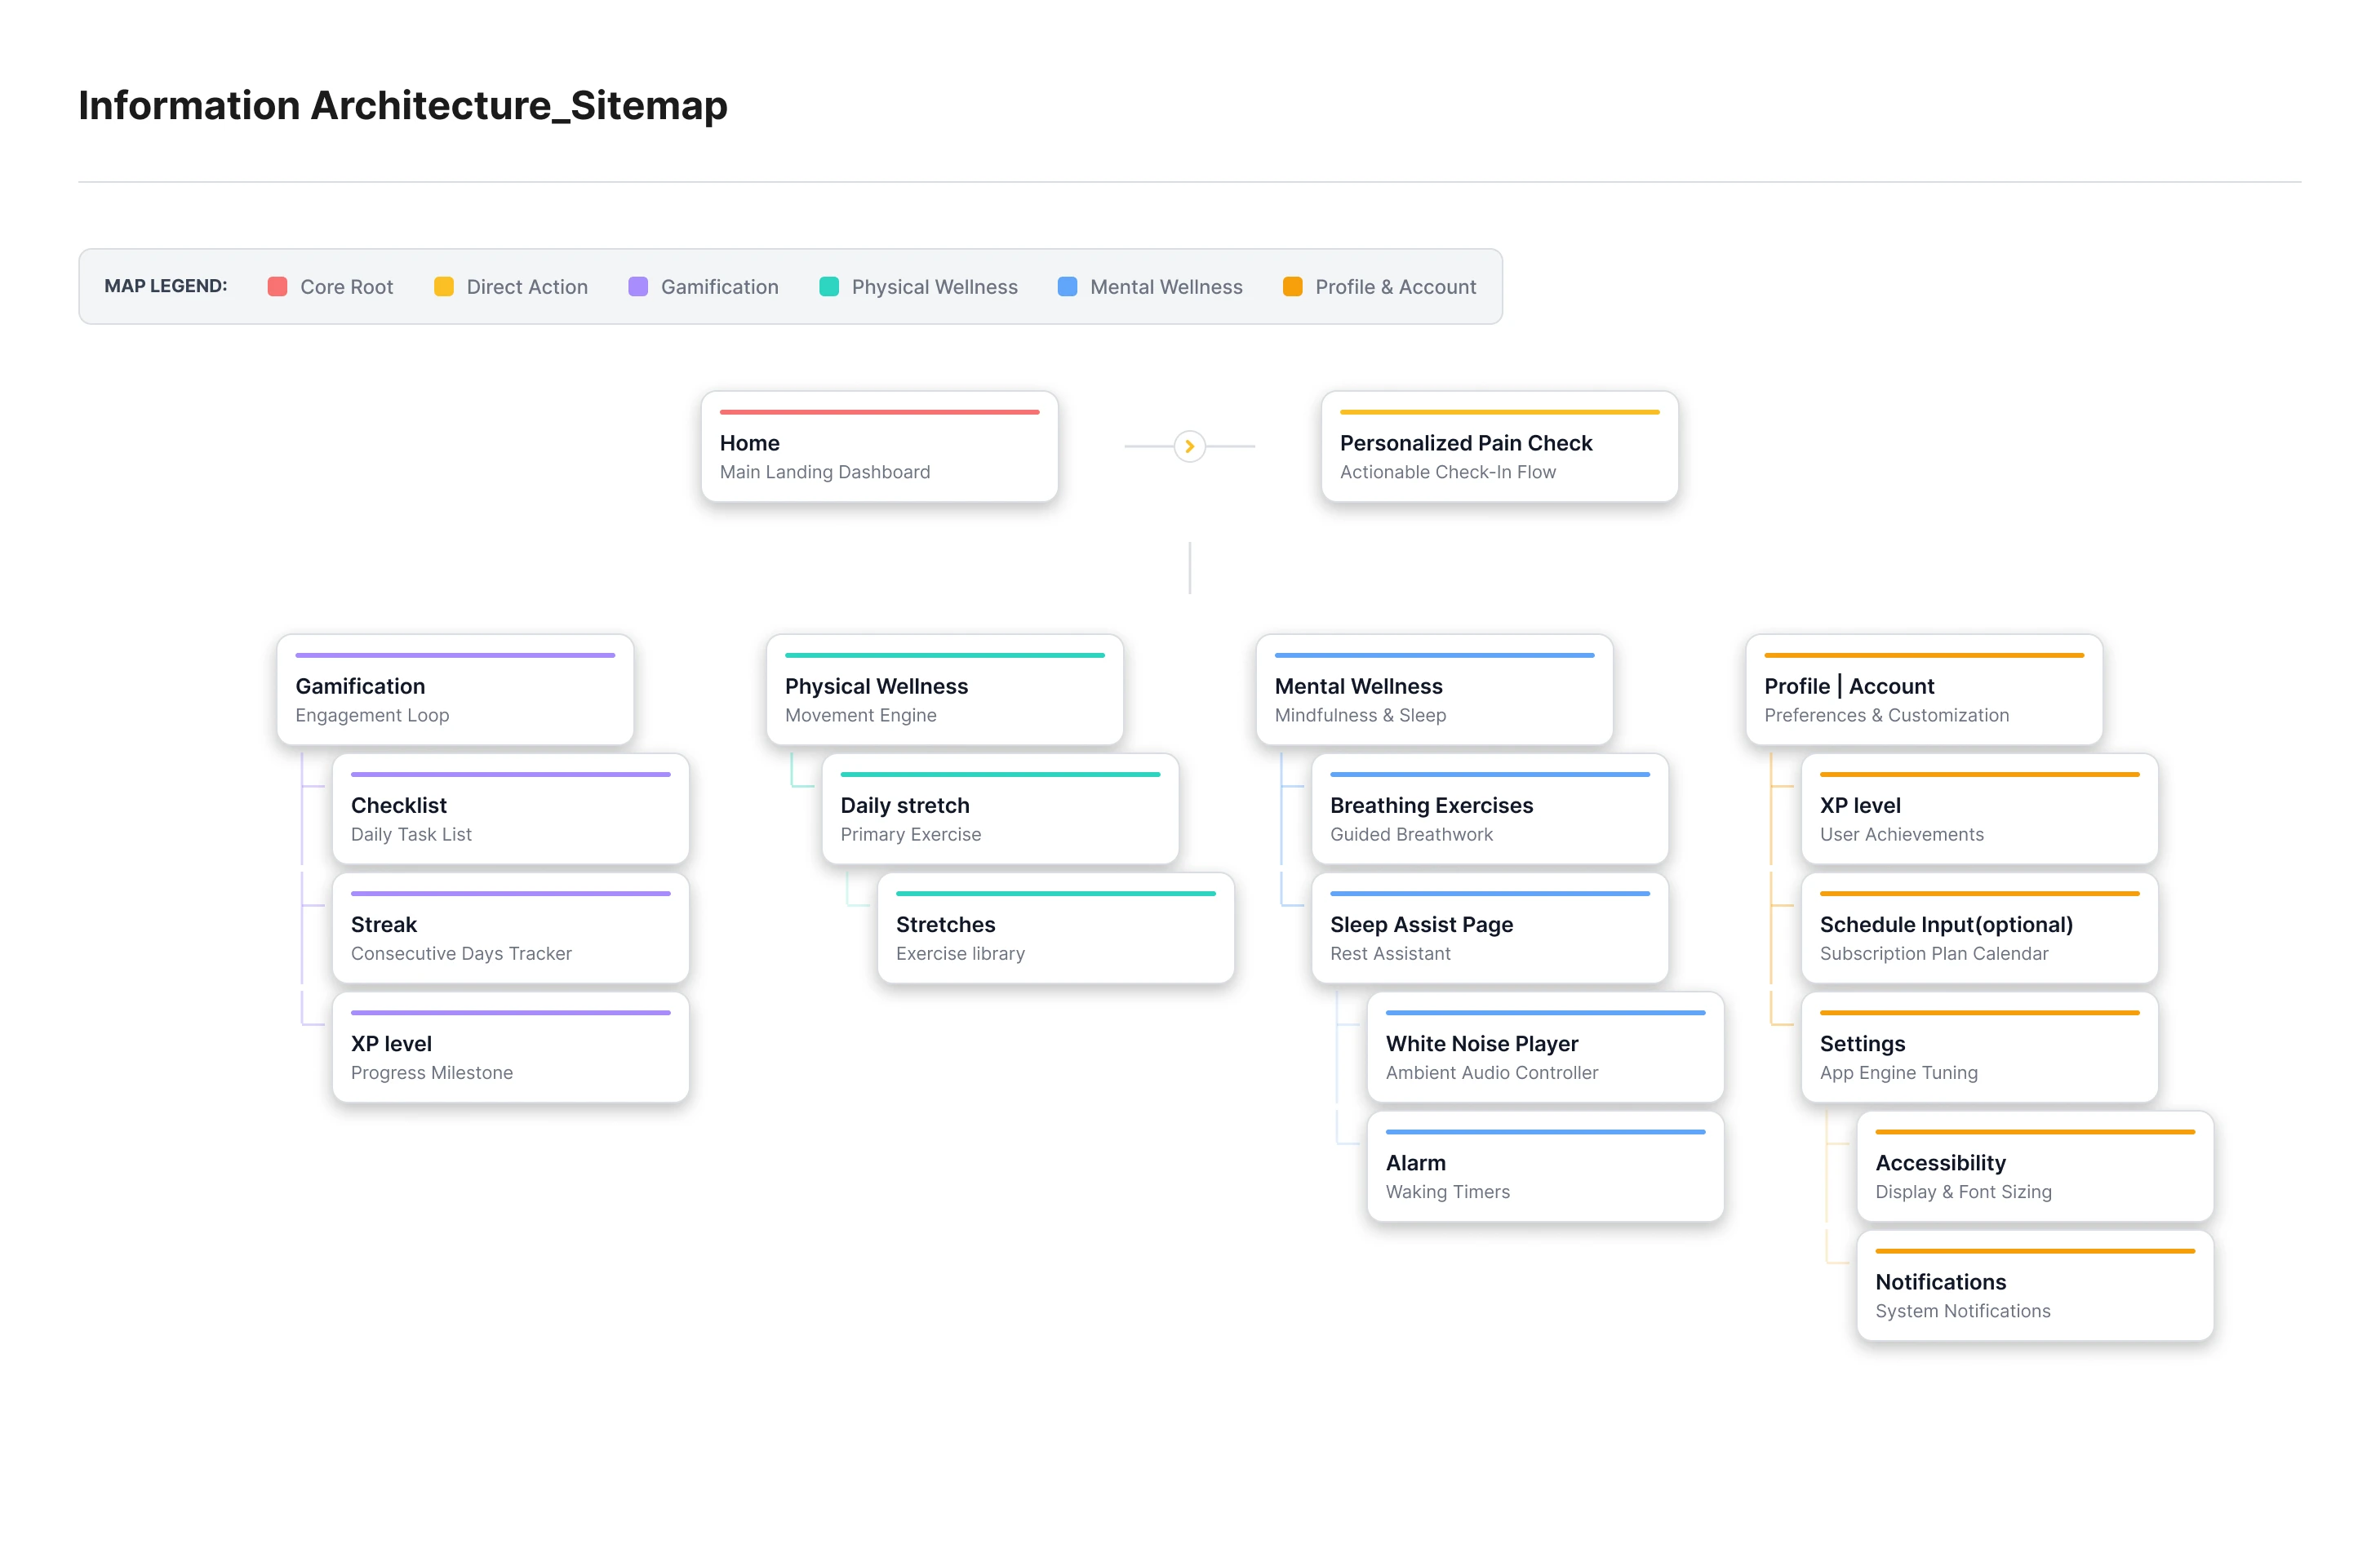Select the XP level Progress Milestone card

tap(510, 1046)
